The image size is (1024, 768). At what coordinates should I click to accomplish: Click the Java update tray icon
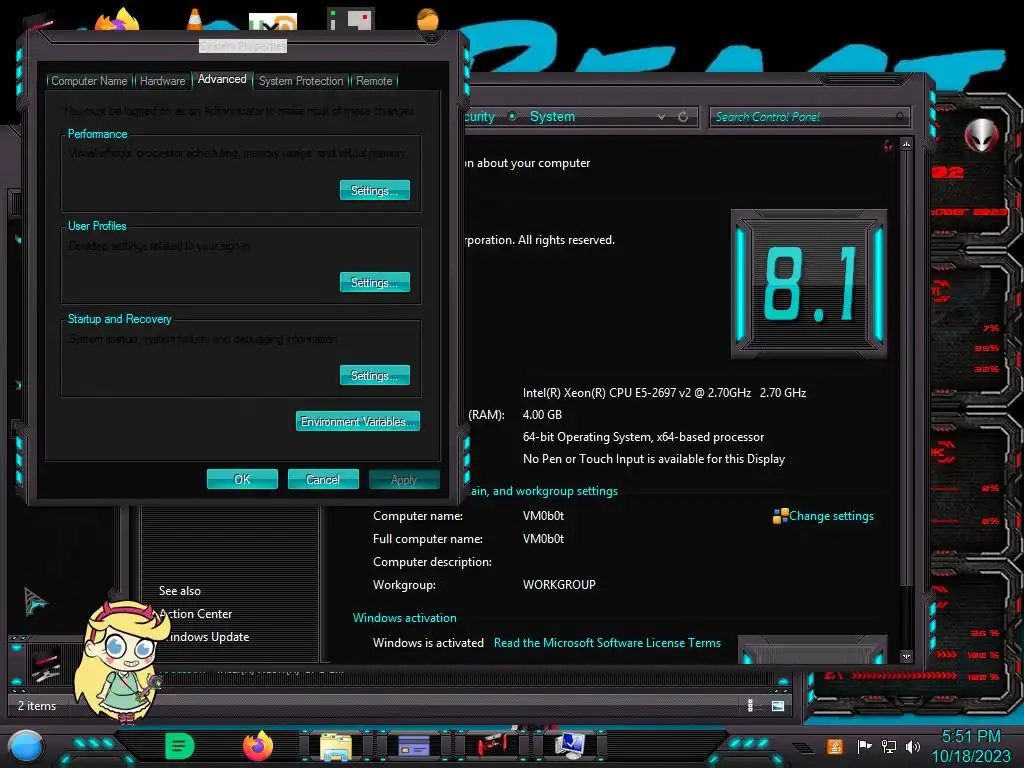(834, 746)
